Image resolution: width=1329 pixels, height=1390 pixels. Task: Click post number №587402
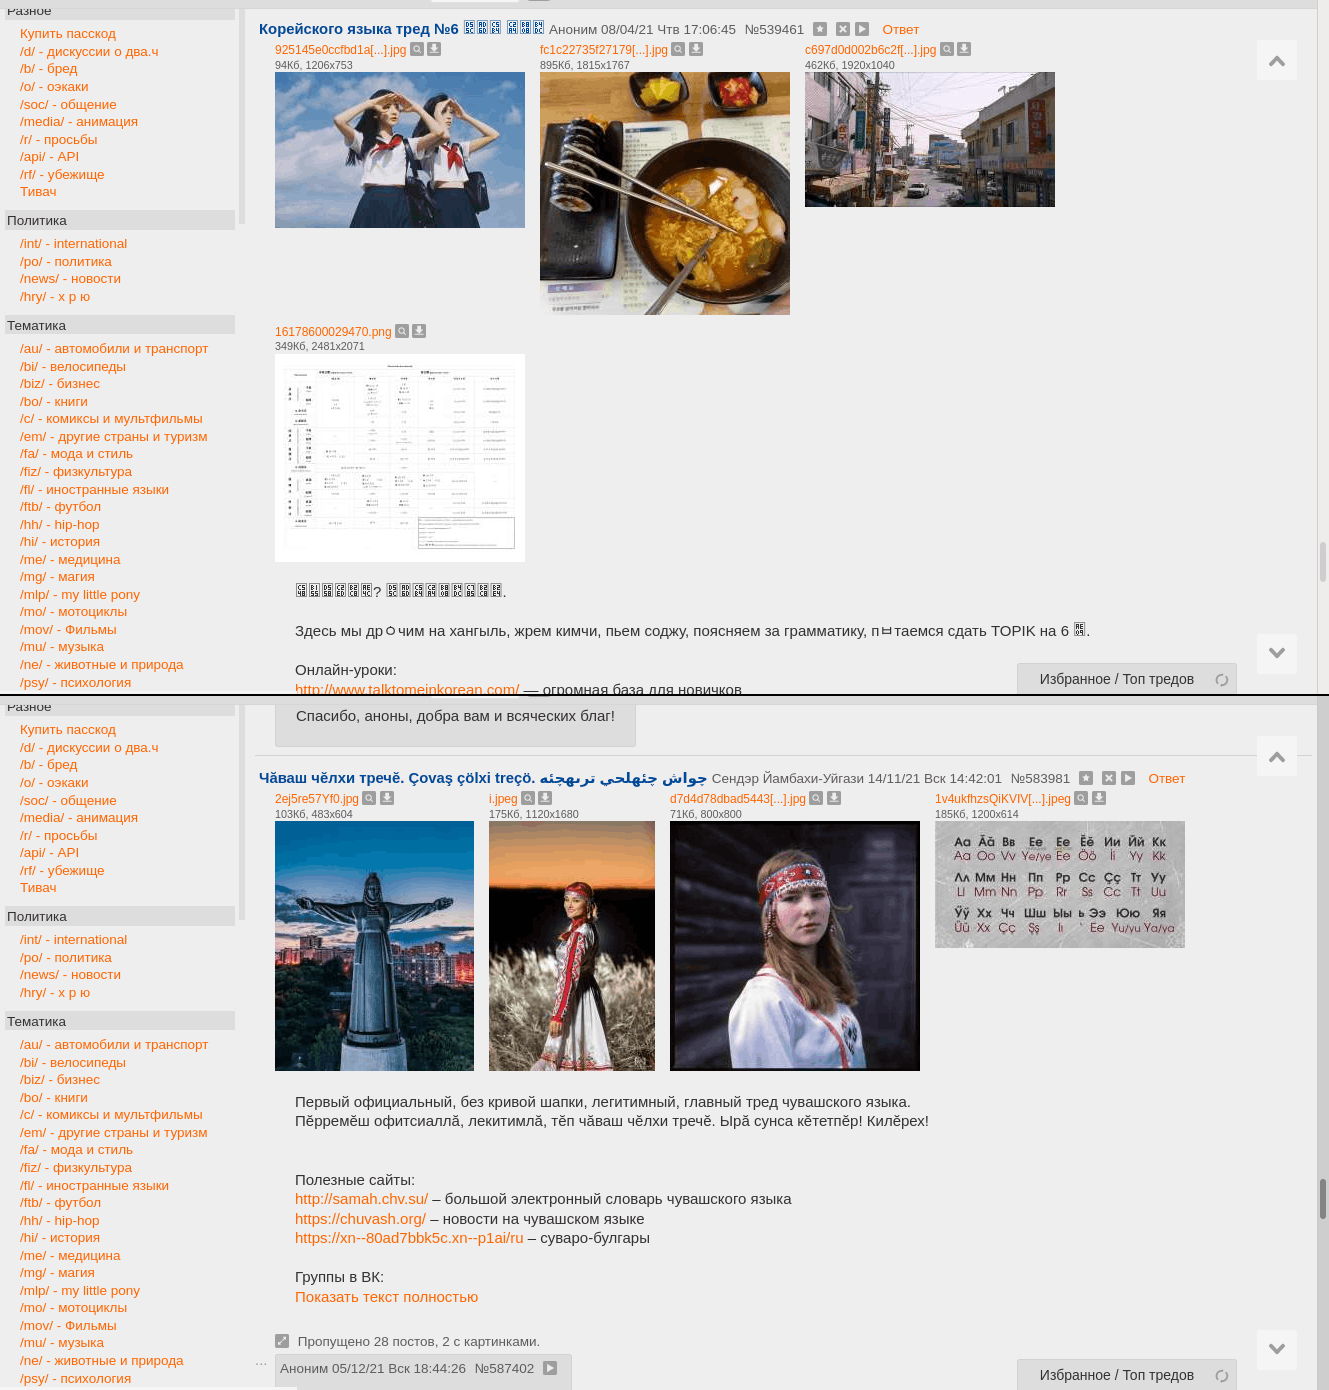[504, 1368]
